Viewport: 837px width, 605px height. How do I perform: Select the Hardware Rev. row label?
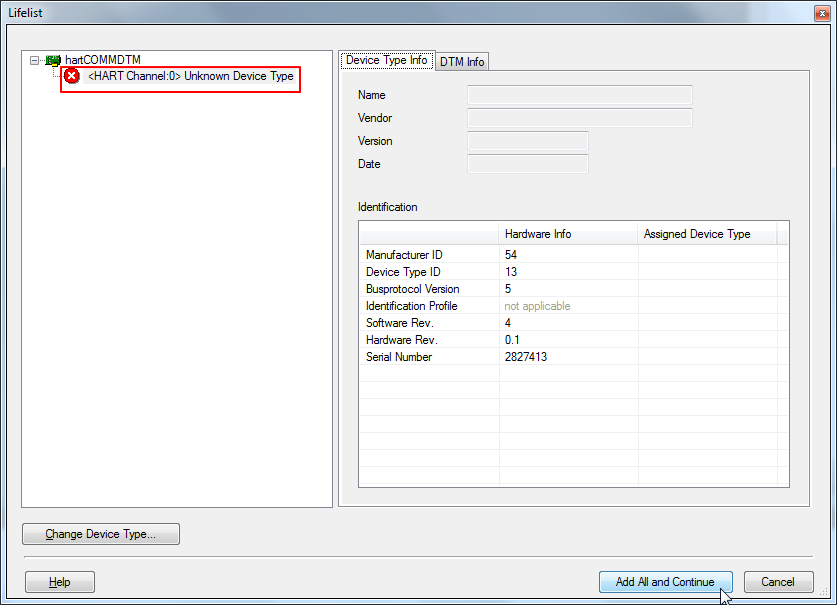point(401,340)
